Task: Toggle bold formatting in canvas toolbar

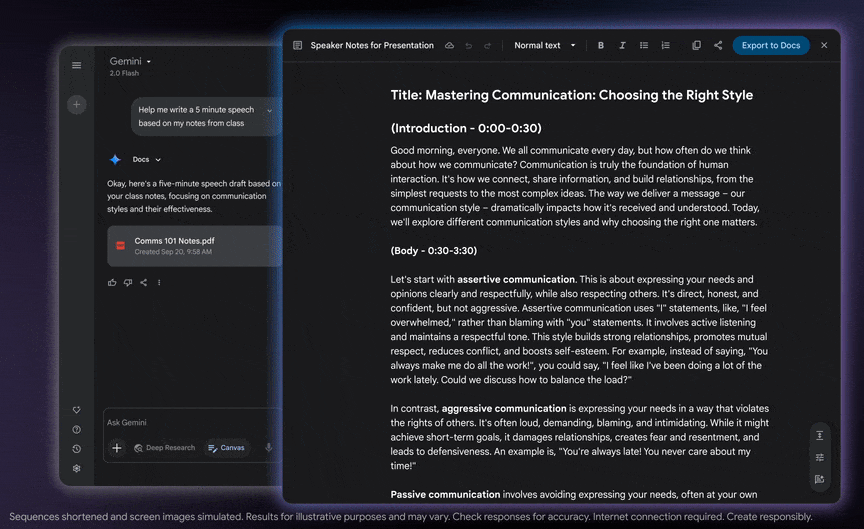Action: pos(601,46)
